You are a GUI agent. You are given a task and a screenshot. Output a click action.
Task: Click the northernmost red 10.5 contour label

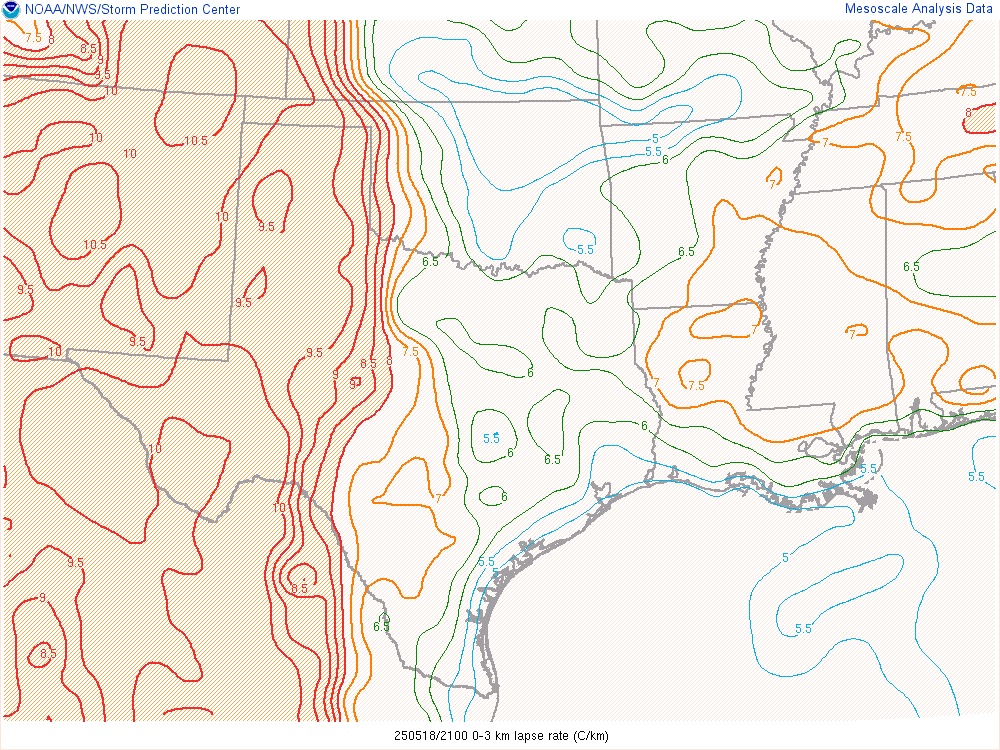point(196,141)
